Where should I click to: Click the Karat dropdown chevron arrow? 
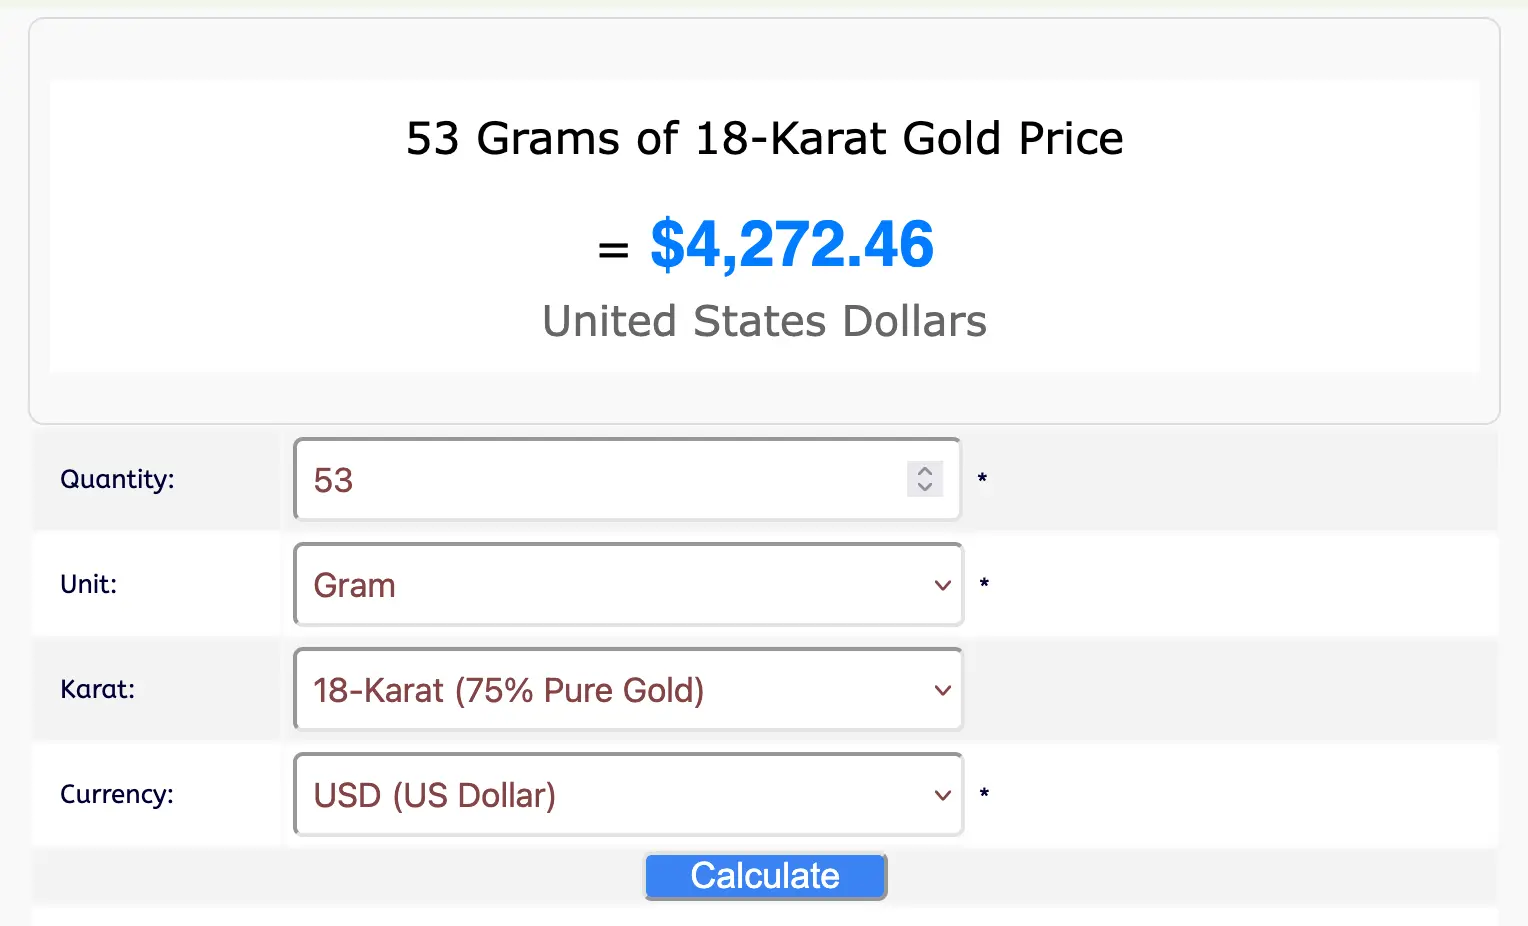[942, 690]
